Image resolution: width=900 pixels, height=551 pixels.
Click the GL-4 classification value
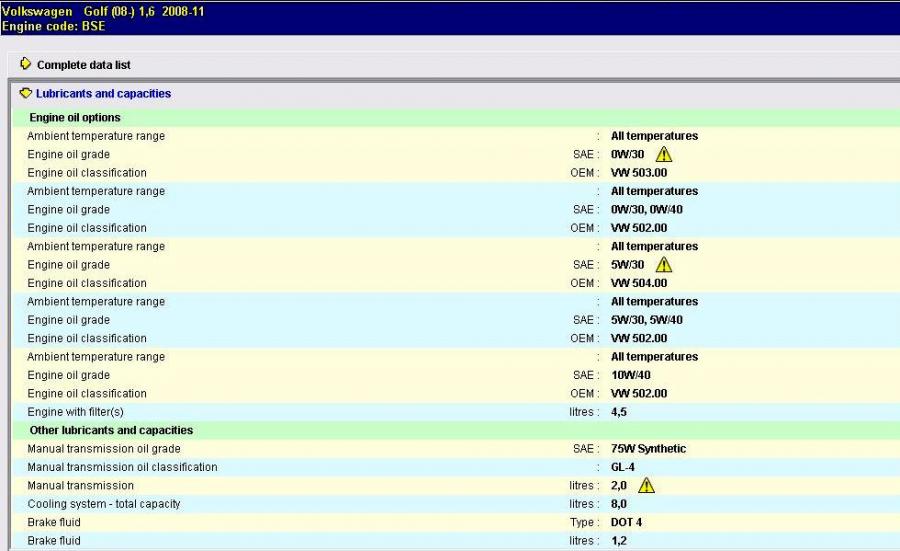pyautogui.click(x=625, y=467)
